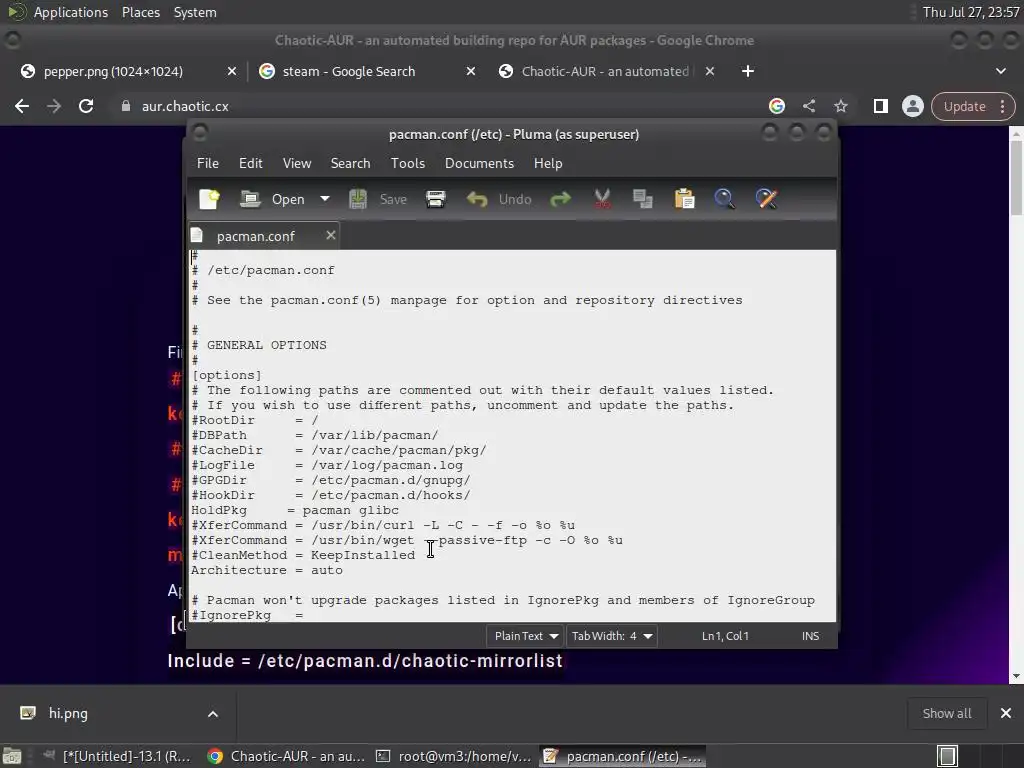Click the Cut scissors icon
The height and width of the screenshot is (768, 1024).
tap(602, 199)
